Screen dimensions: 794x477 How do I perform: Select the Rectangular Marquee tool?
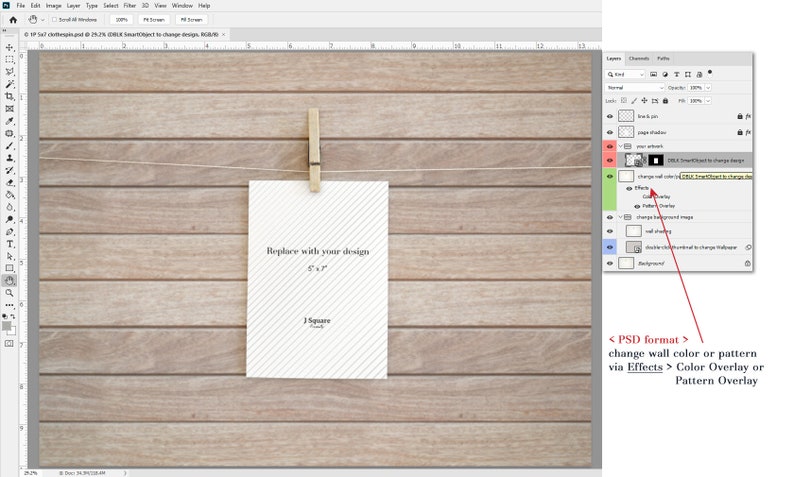(9, 60)
